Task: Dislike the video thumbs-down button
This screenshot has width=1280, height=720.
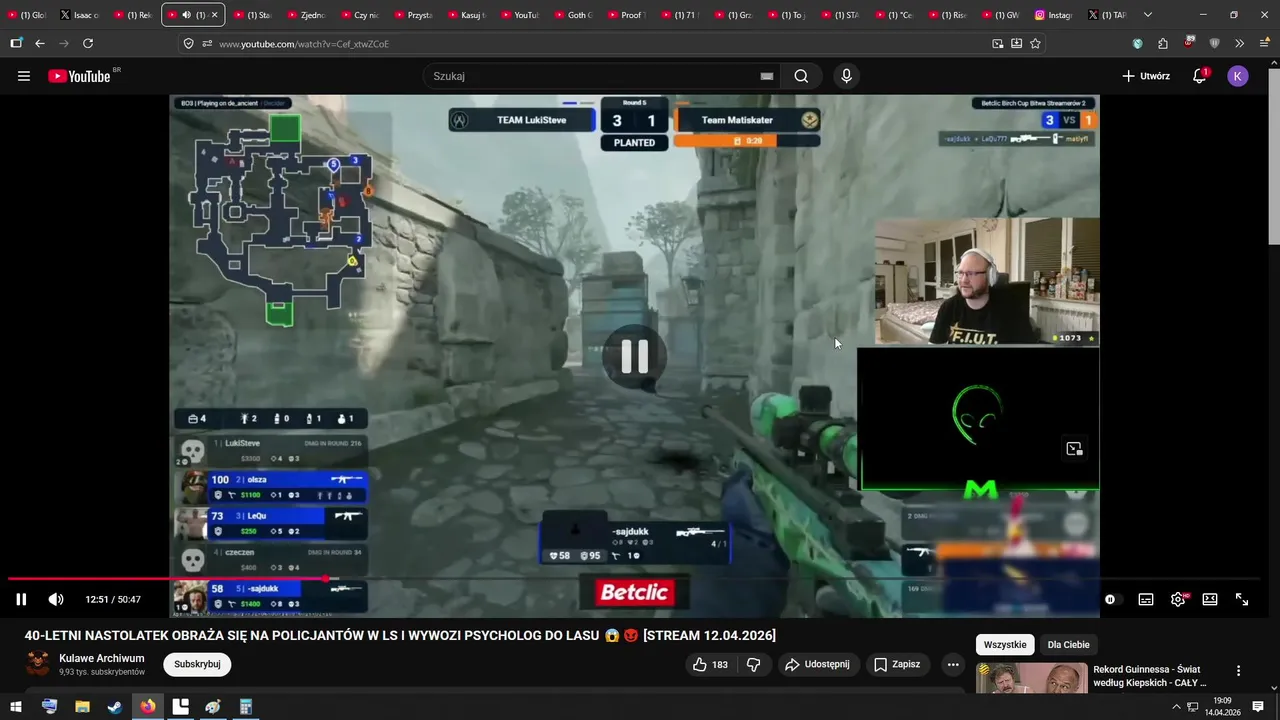Action: (754, 664)
